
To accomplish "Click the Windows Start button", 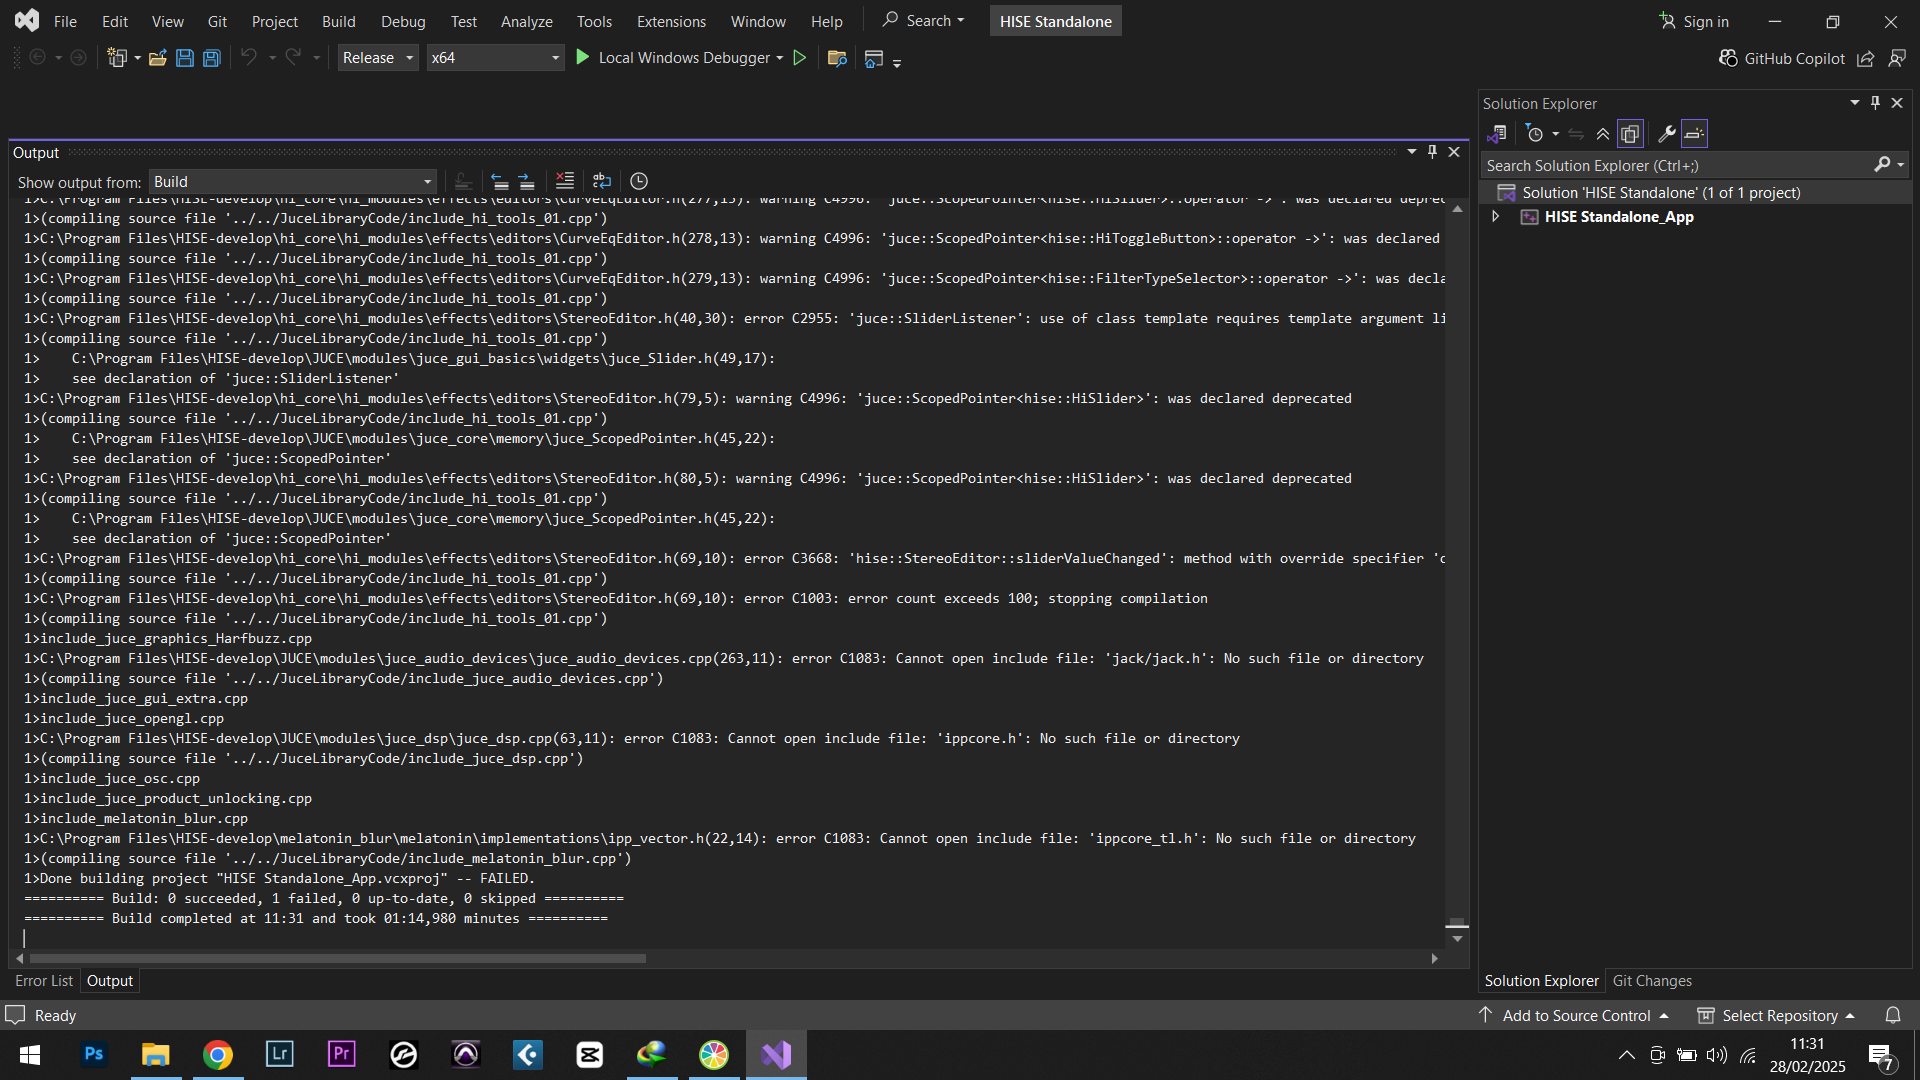I will (x=30, y=1054).
